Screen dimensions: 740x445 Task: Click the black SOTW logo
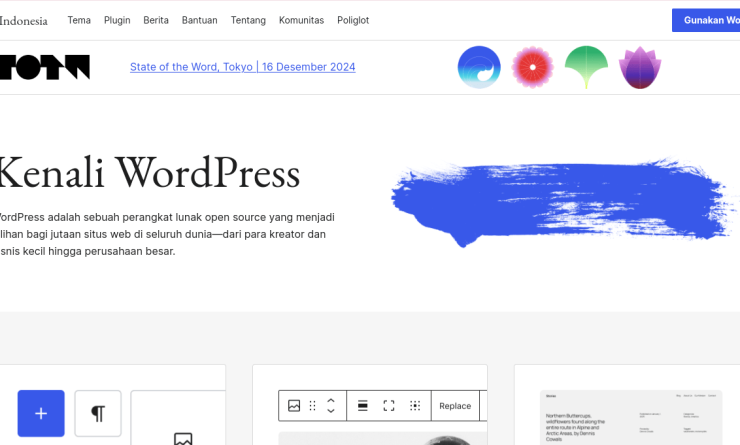coord(45,67)
